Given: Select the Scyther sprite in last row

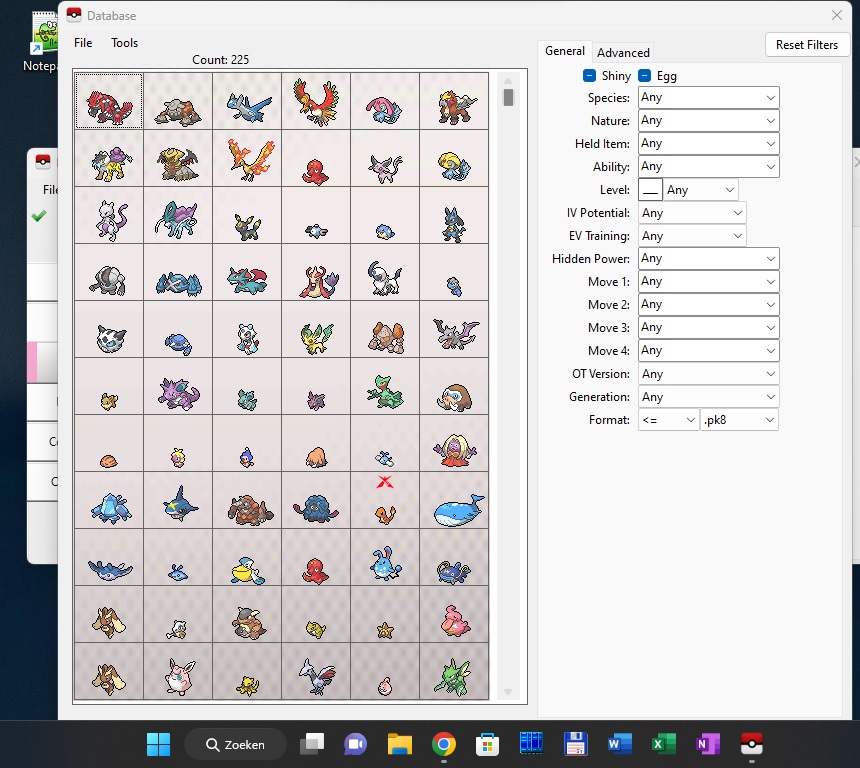Looking at the screenshot, I should 454,672.
